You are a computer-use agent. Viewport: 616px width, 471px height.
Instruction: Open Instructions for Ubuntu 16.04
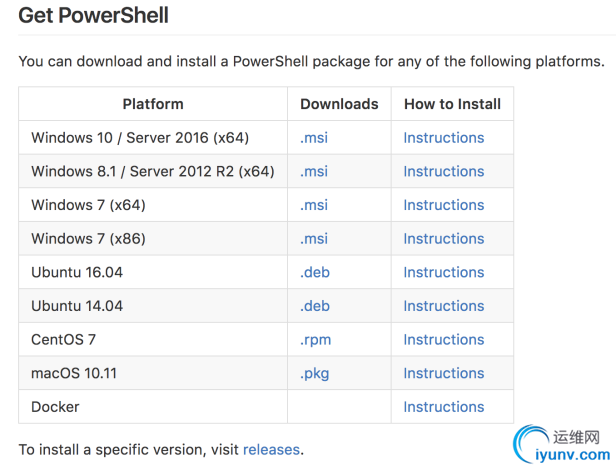(x=443, y=272)
